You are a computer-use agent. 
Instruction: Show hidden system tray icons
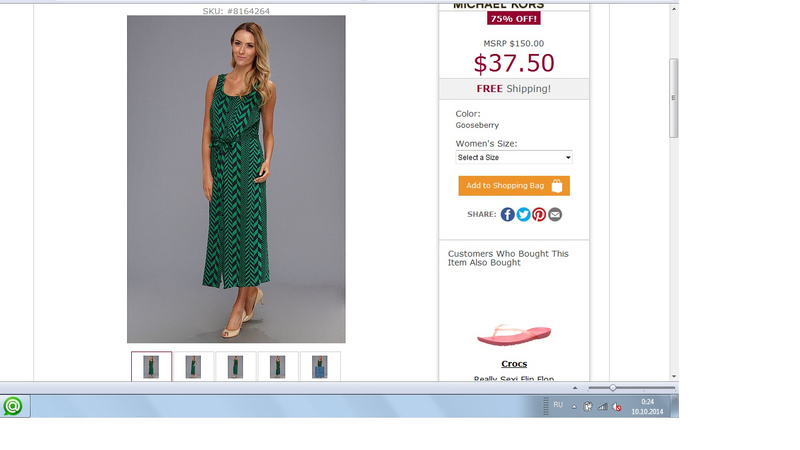(574, 407)
